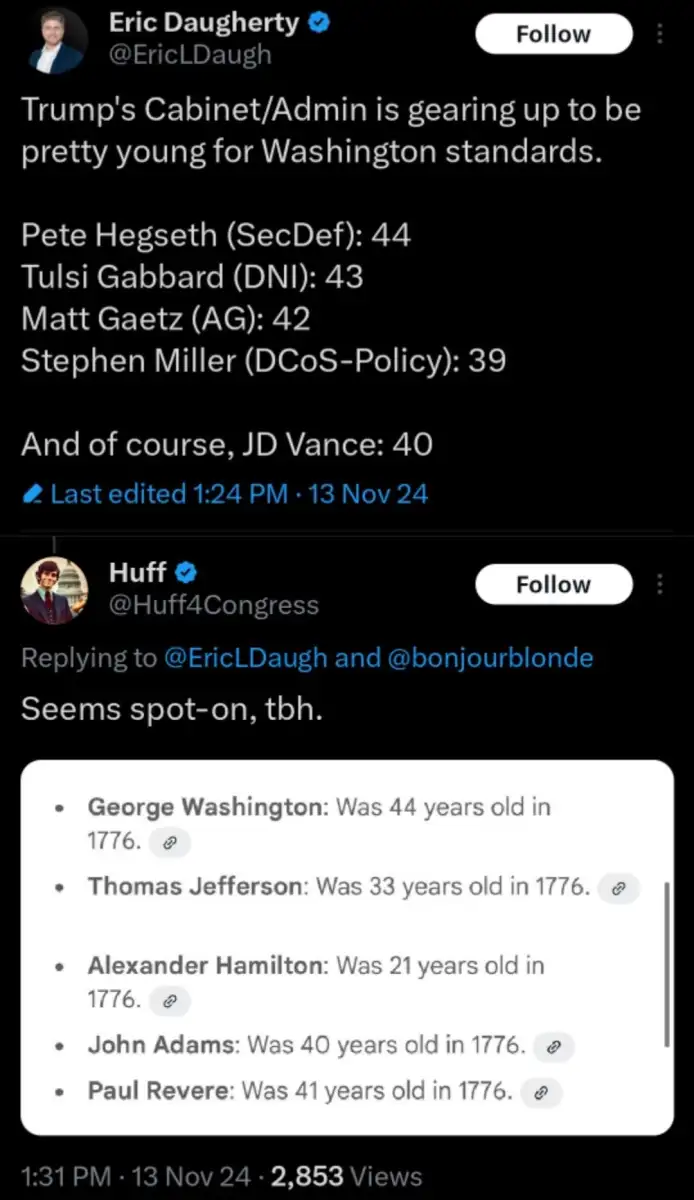Click the verified badge next to Huff
694x1200 pixels.
tap(186, 573)
